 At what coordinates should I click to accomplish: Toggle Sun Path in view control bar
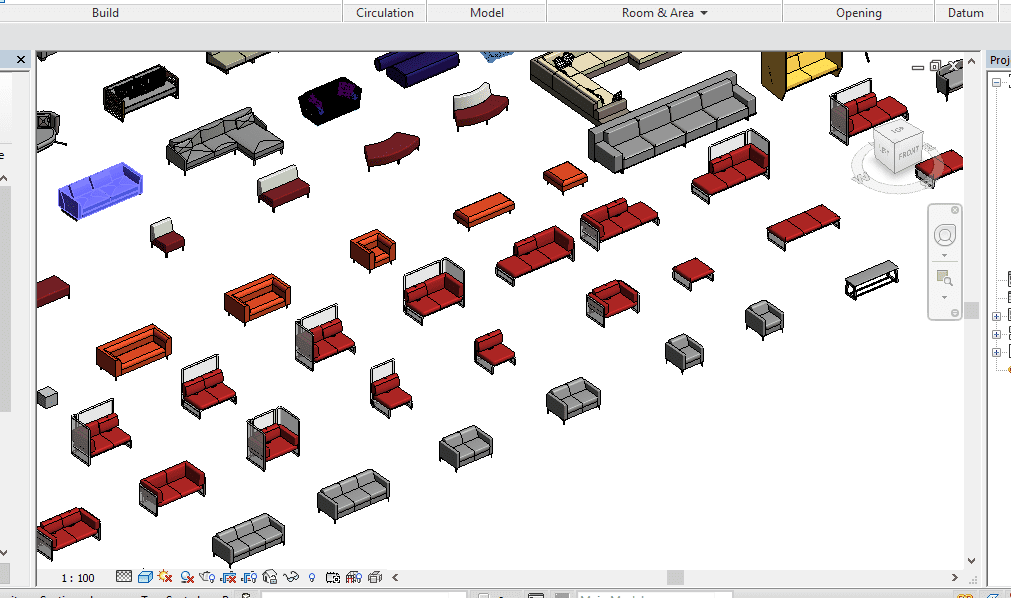(165, 577)
